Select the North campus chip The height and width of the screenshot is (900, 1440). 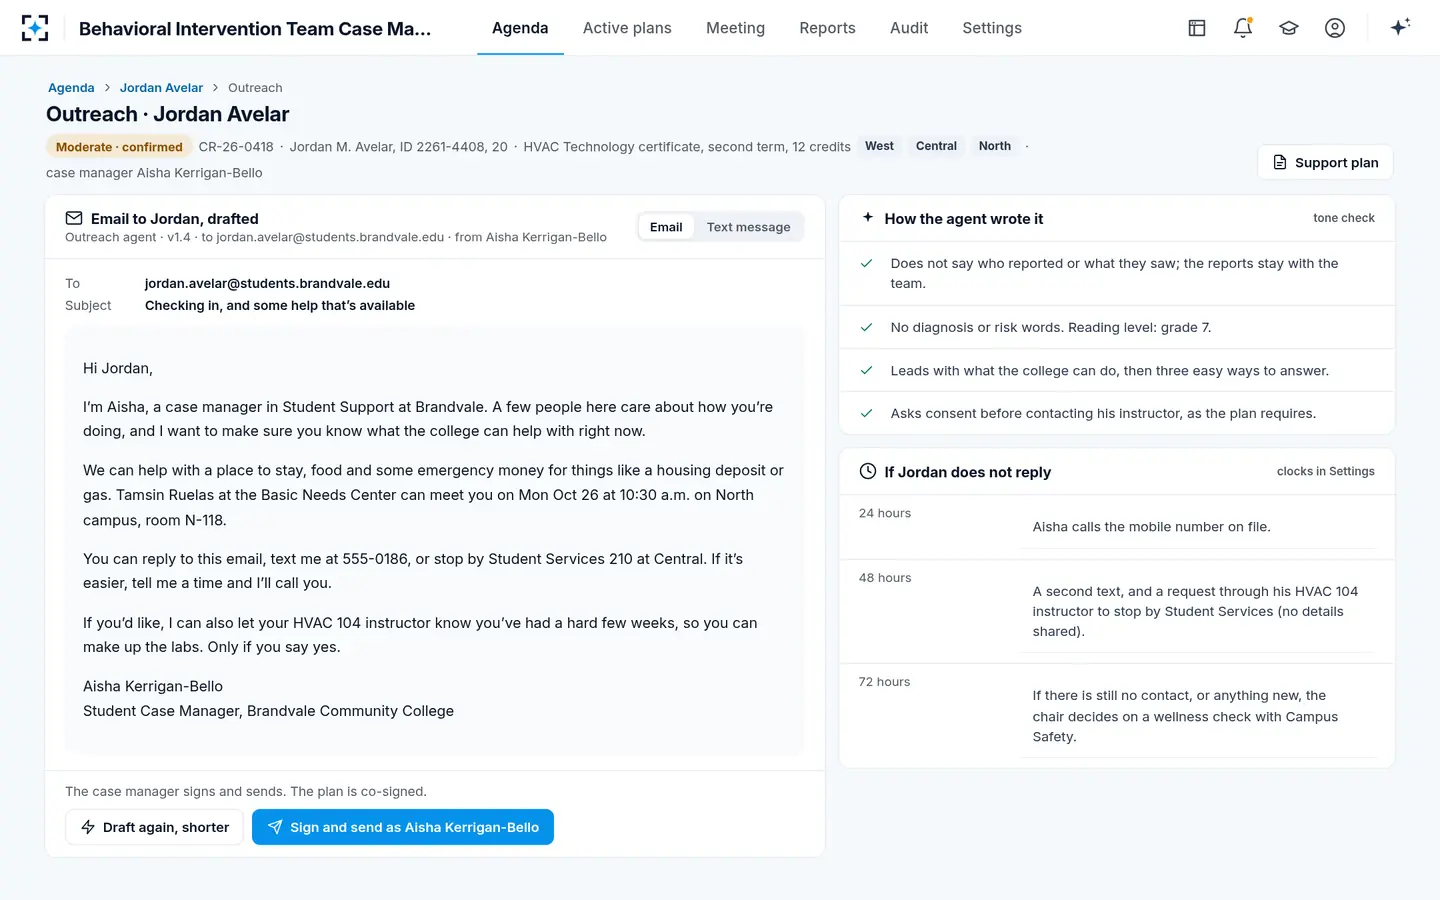pos(995,146)
